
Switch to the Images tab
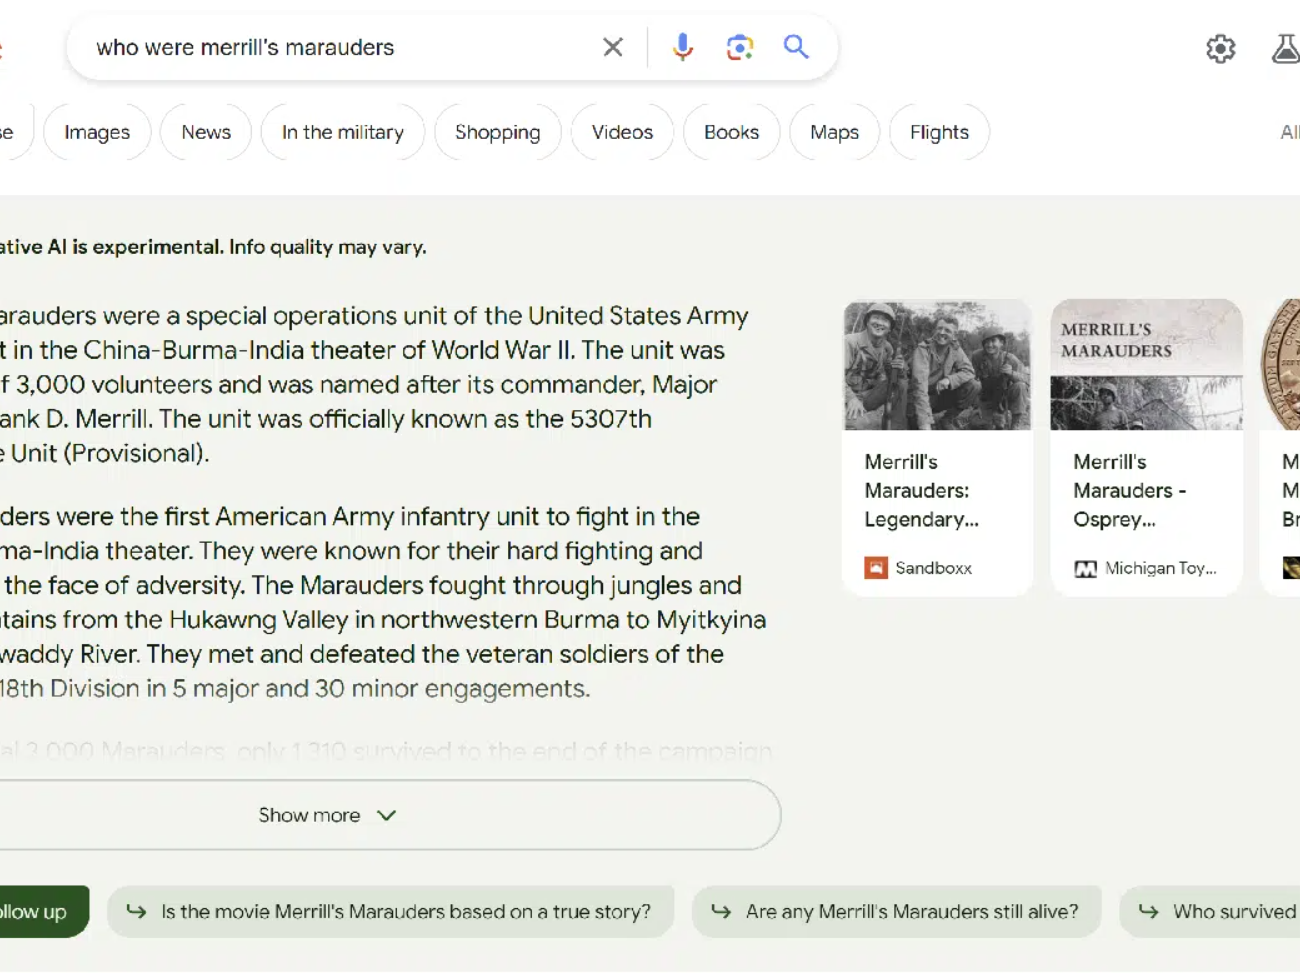[96, 131]
